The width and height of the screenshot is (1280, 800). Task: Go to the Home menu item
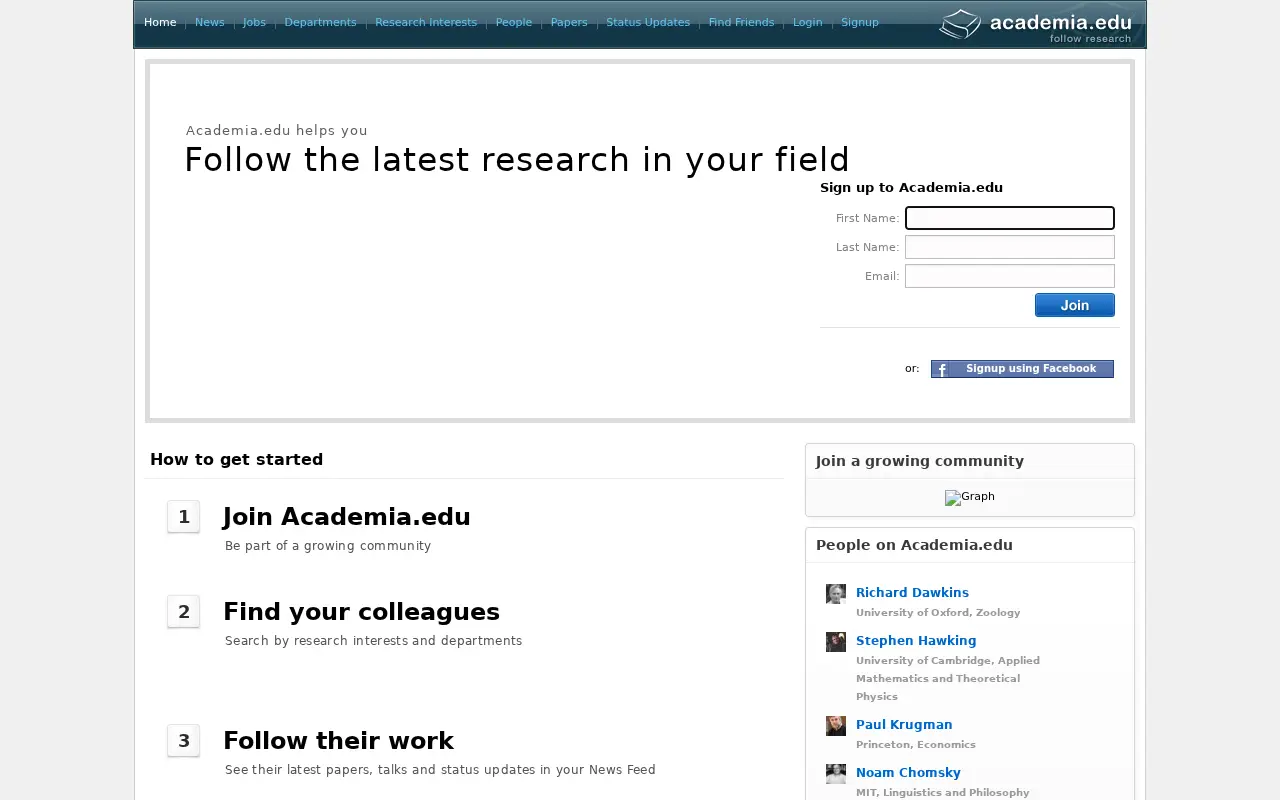(x=160, y=22)
